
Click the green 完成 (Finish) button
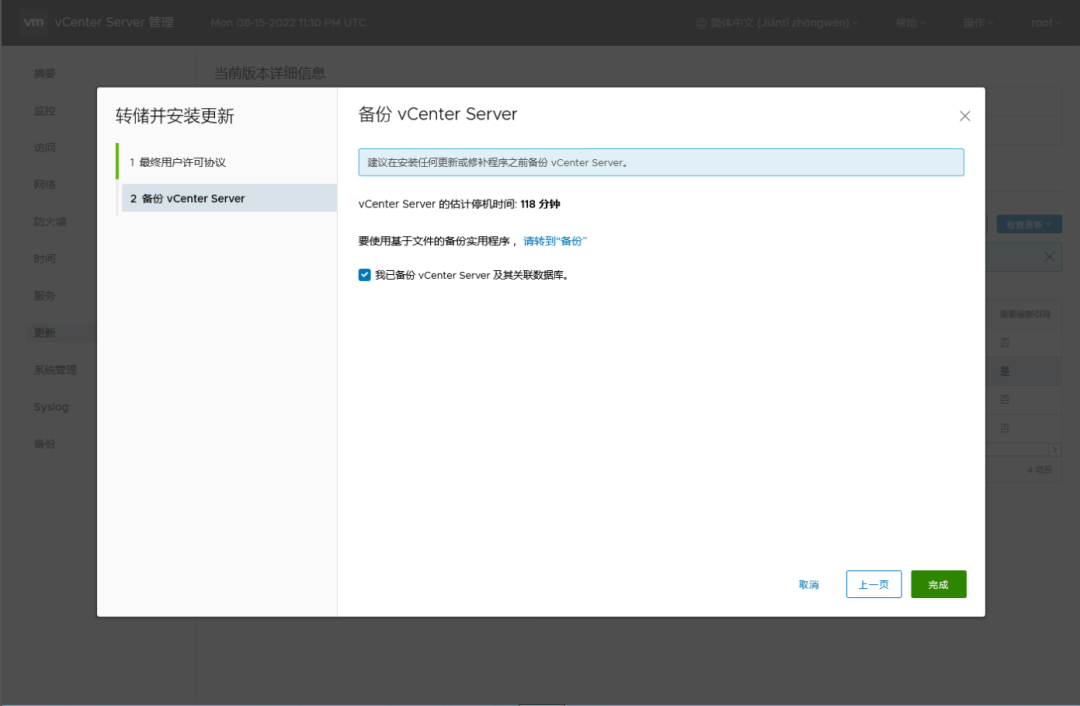pyautogui.click(x=938, y=584)
